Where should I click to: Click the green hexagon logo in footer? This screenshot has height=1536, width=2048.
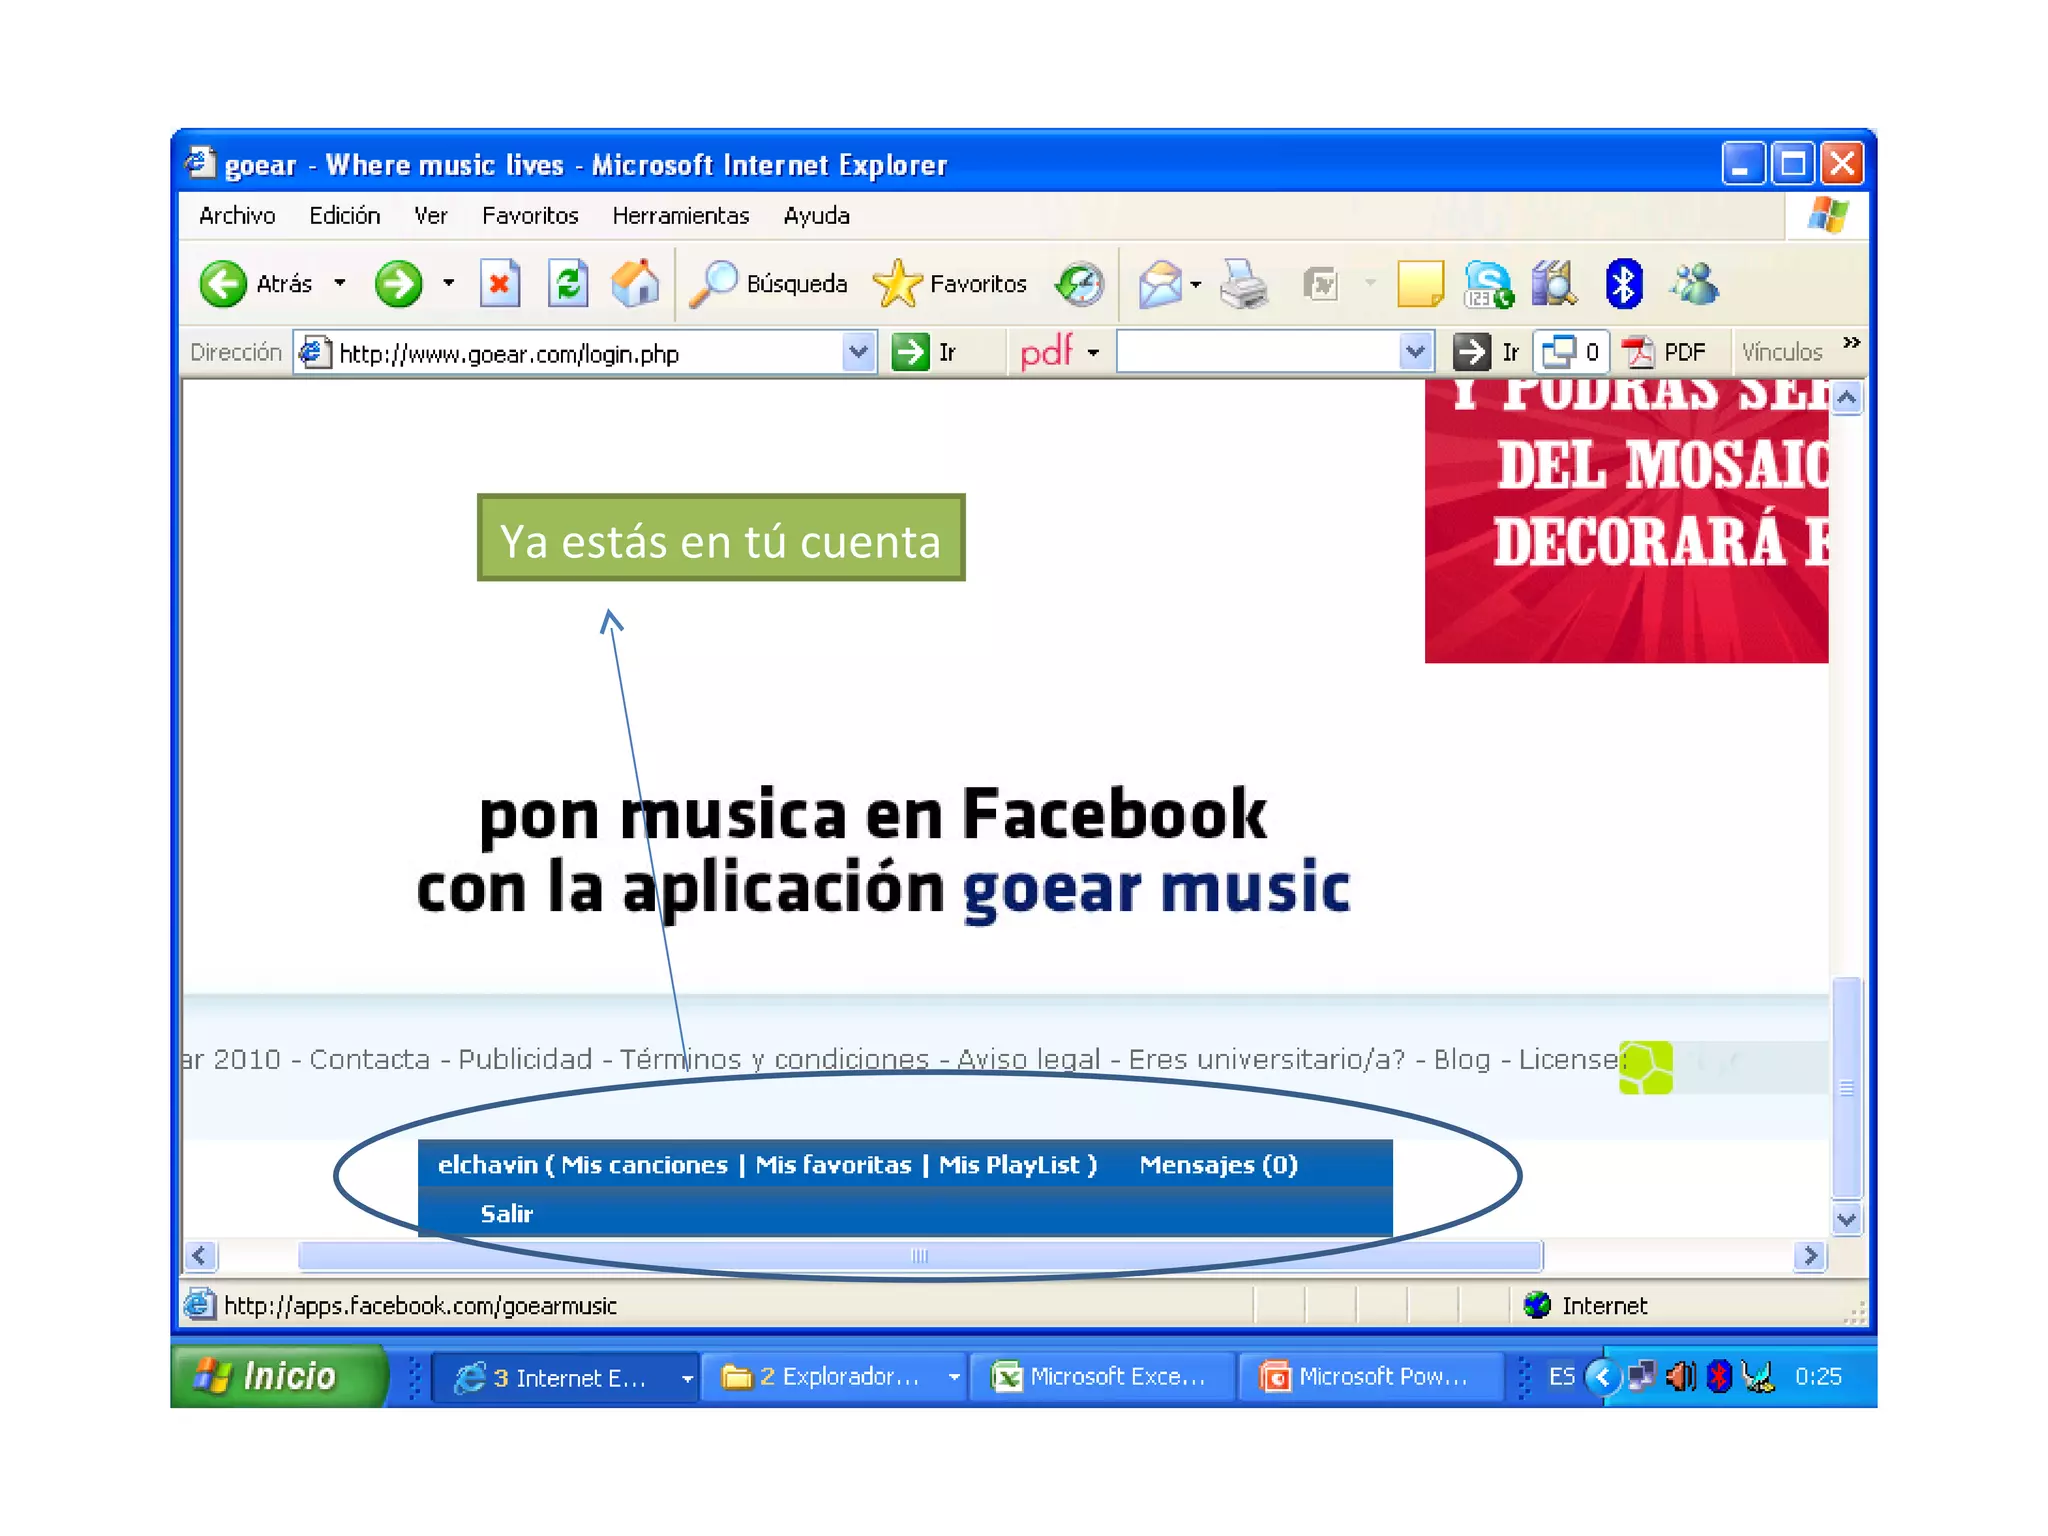click(x=1646, y=1067)
